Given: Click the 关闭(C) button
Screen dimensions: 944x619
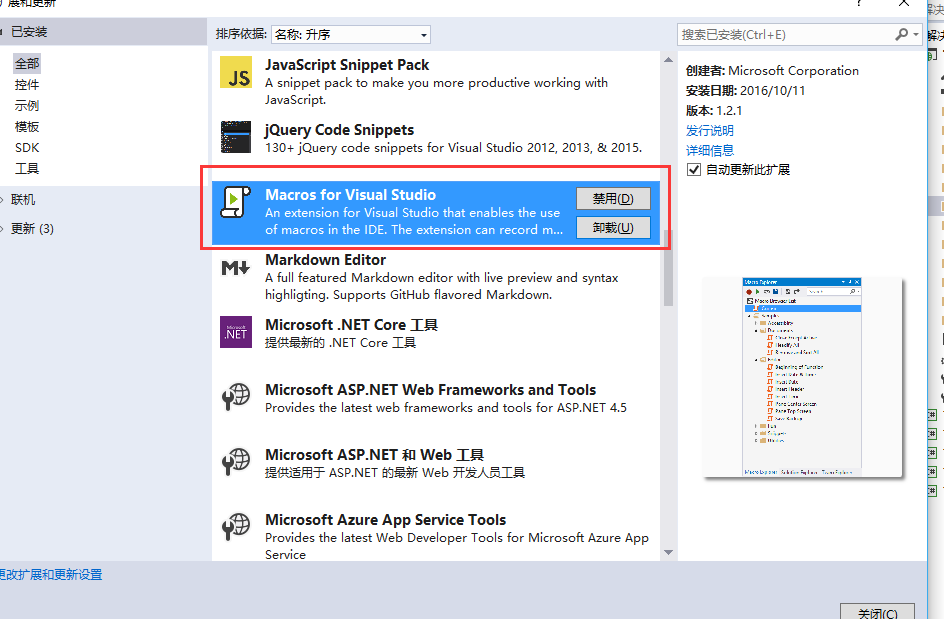Looking at the screenshot, I should [x=877, y=611].
